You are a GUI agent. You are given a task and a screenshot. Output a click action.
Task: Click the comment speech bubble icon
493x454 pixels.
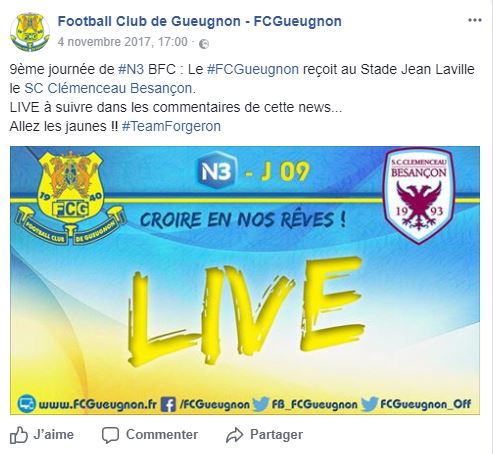pyautogui.click(x=110, y=435)
